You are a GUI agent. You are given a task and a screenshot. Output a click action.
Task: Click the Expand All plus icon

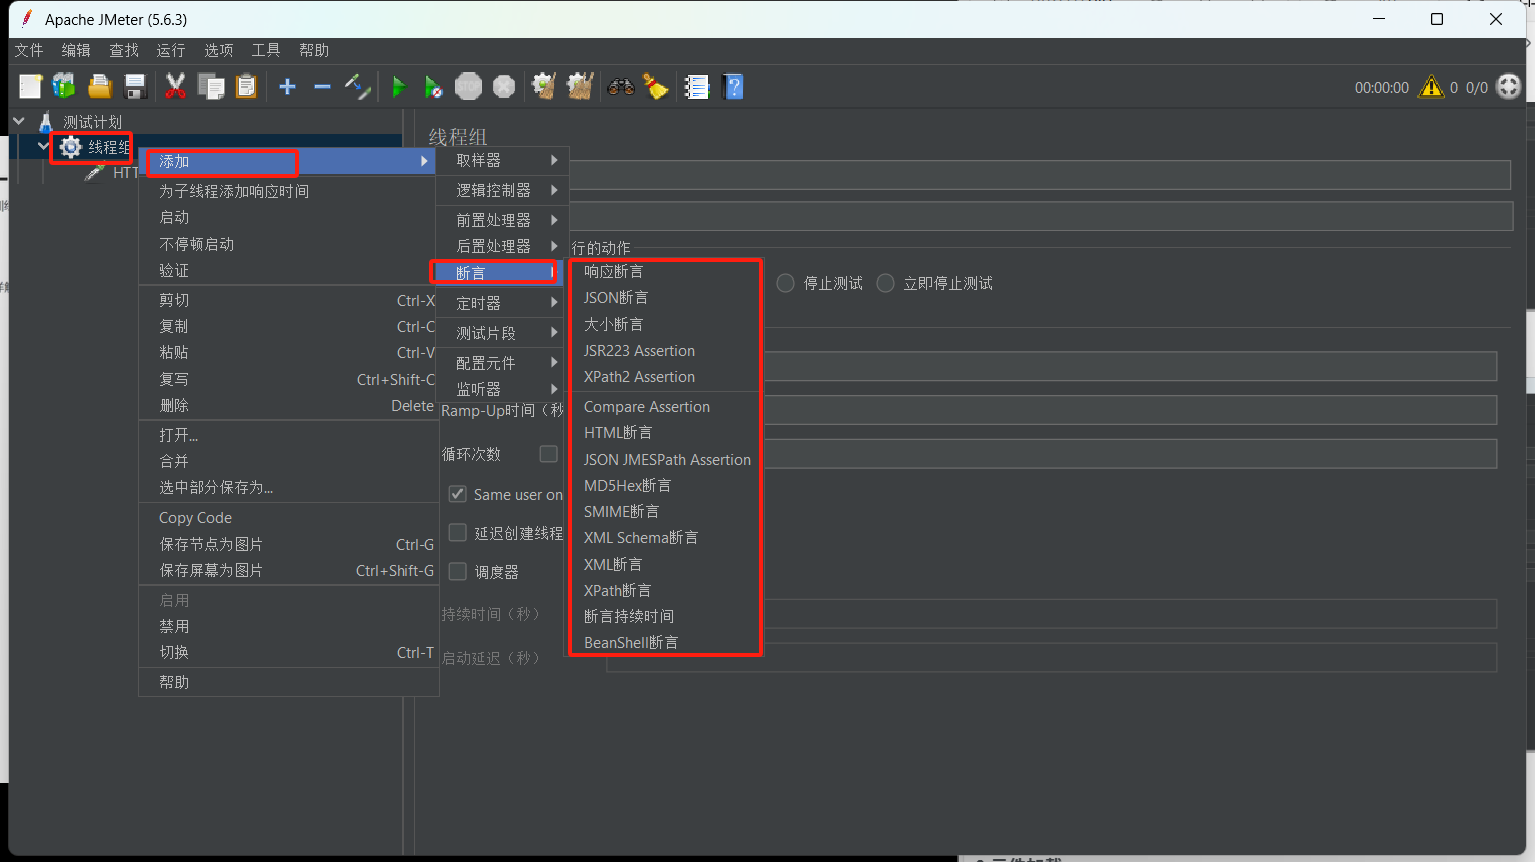(x=288, y=87)
